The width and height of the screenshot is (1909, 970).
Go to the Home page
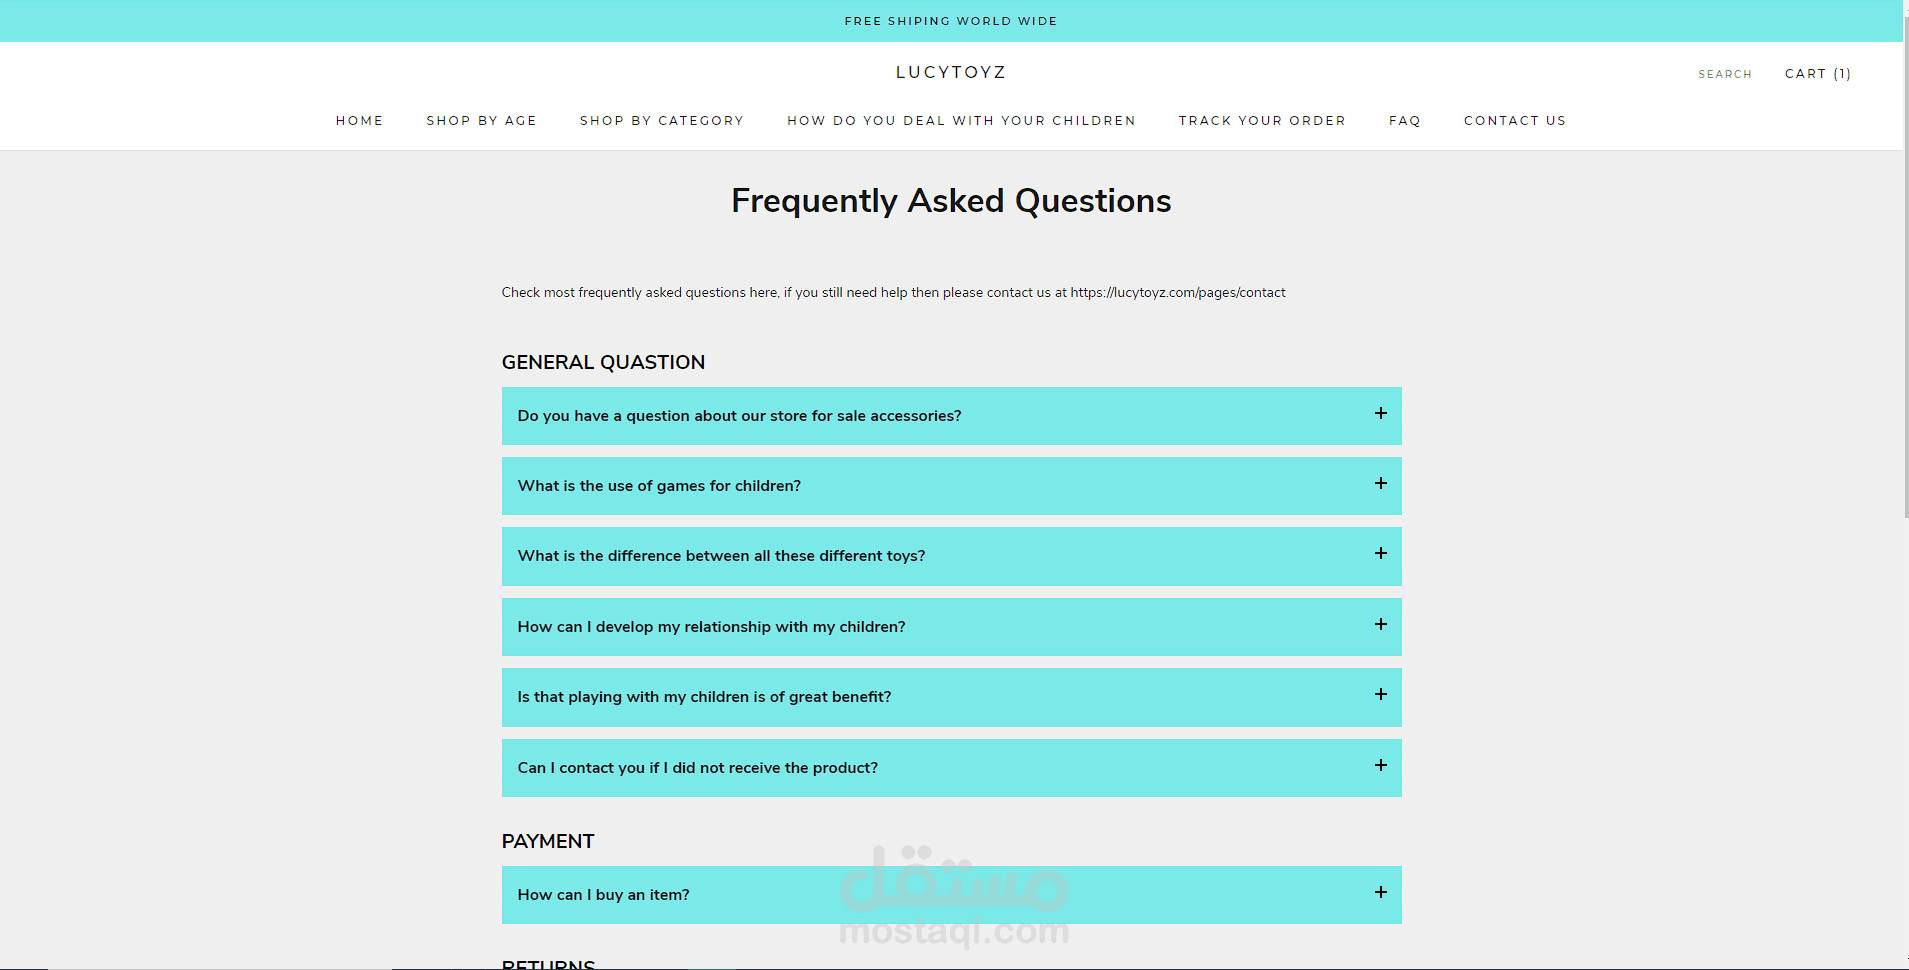[x=359, y=121]
